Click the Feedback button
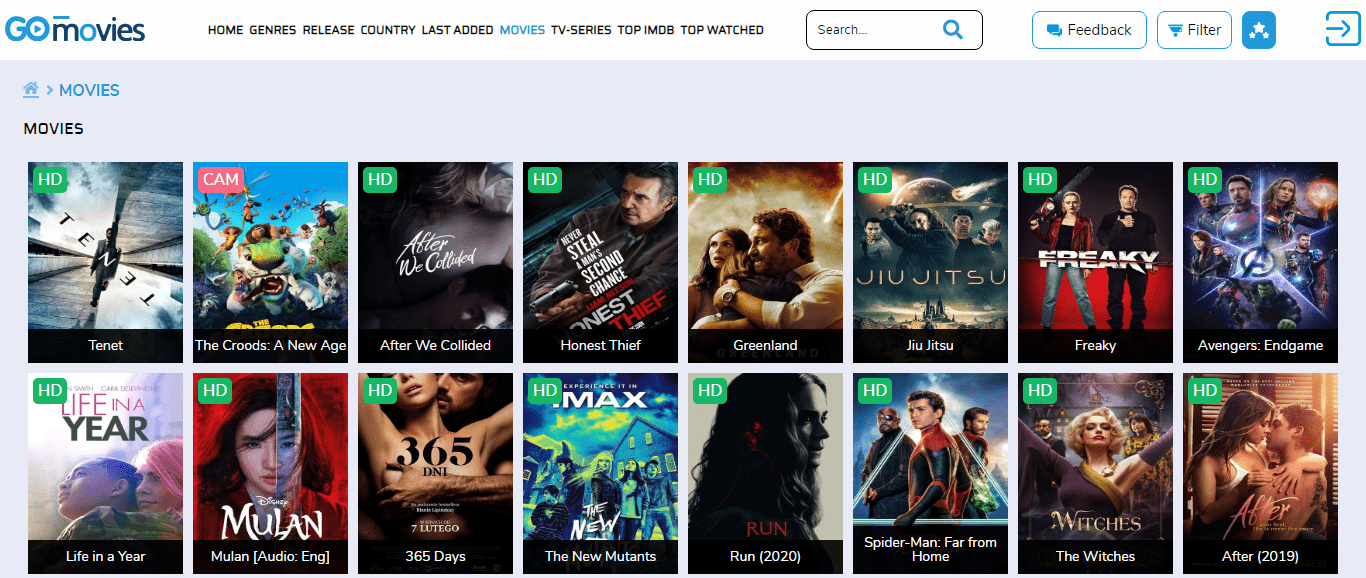This screenshot has width=1366, height=578. (x=1089, y=30)
